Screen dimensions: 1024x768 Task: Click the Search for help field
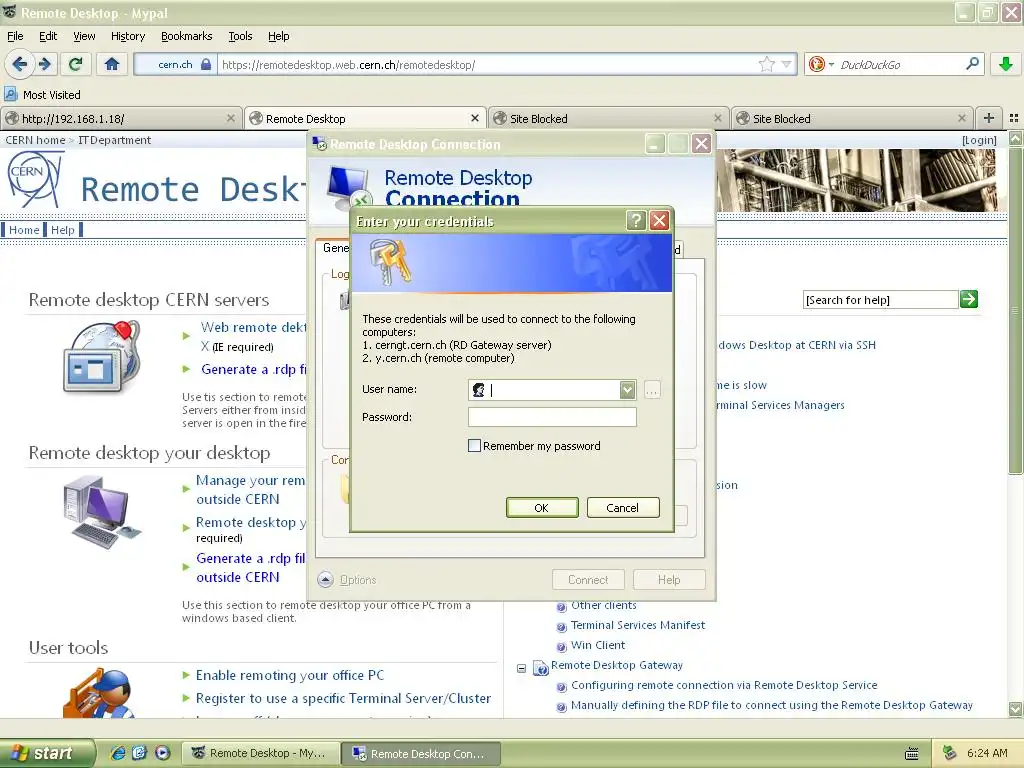[880, 300]
